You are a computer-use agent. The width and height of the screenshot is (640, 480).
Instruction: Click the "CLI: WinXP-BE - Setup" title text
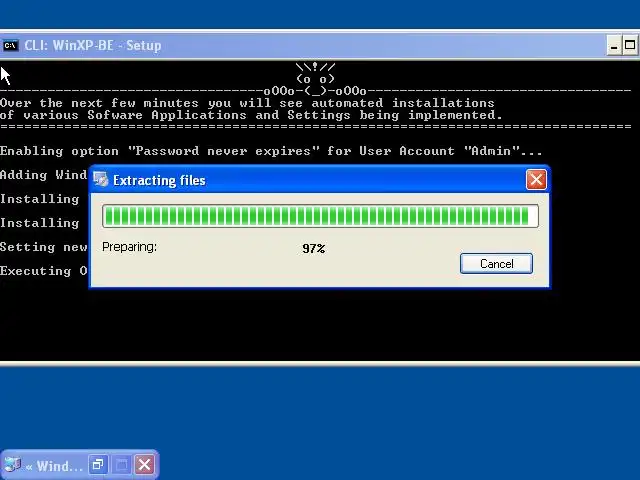coord(93,45)
